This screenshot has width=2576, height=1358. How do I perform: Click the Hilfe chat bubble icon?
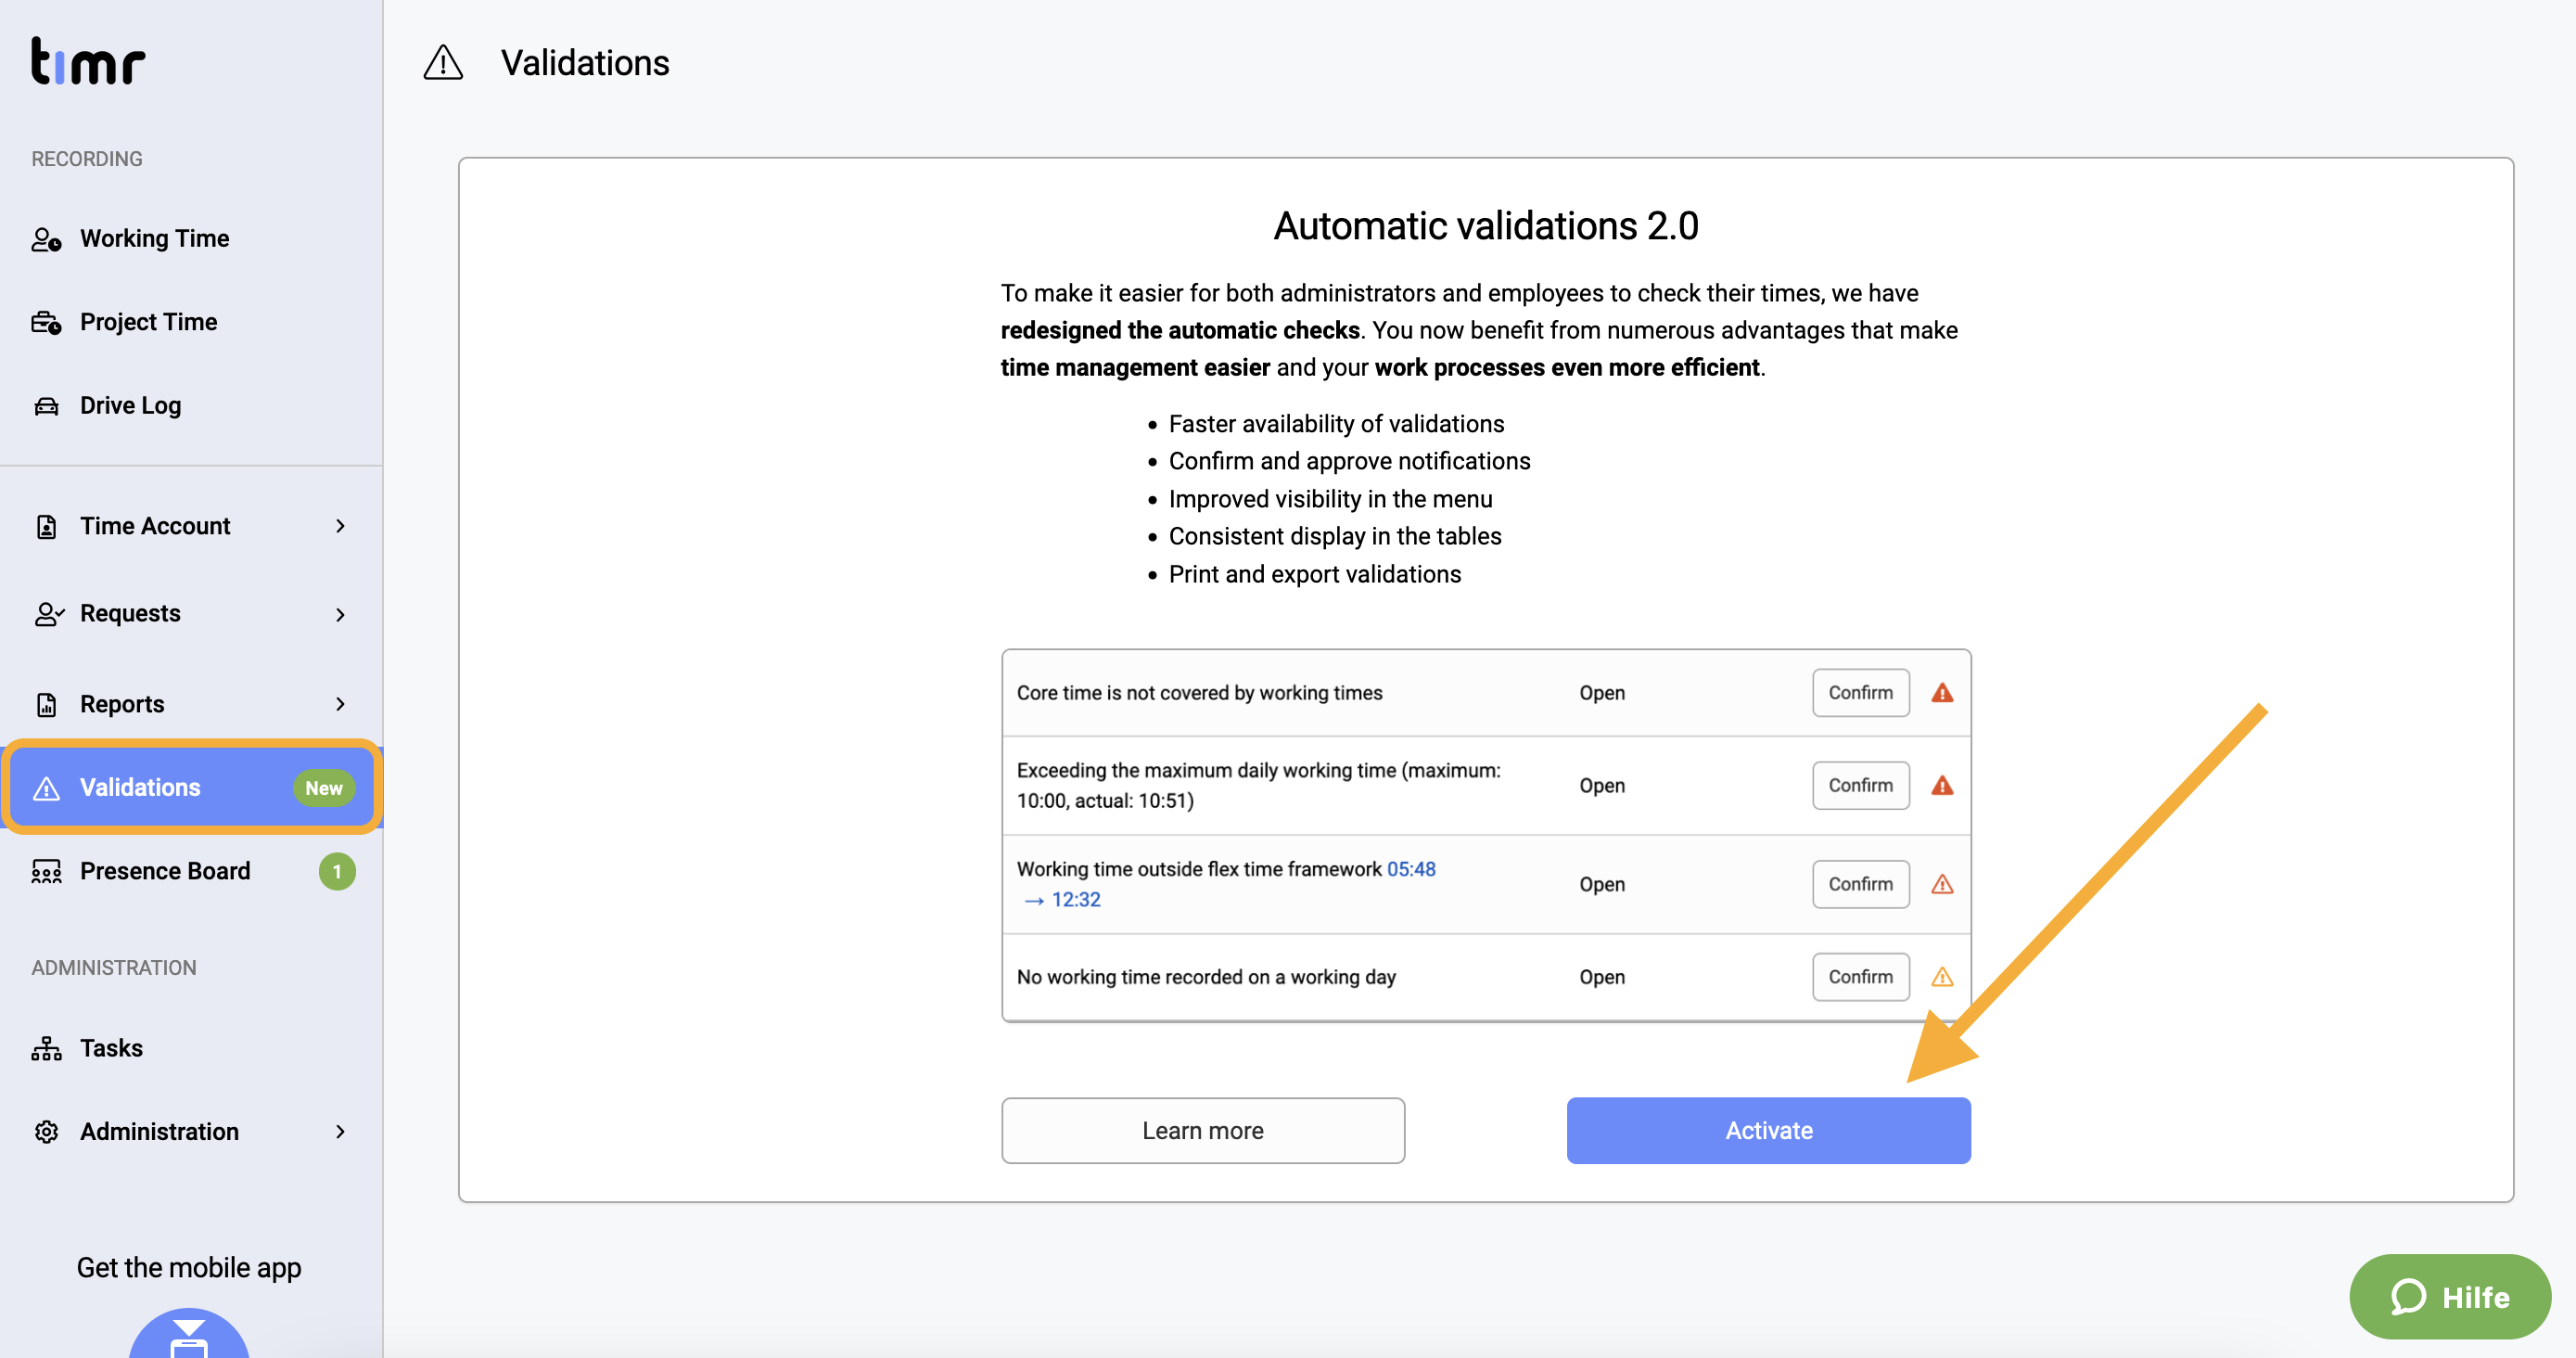pyautogui.click(x=2408, y=1297)
